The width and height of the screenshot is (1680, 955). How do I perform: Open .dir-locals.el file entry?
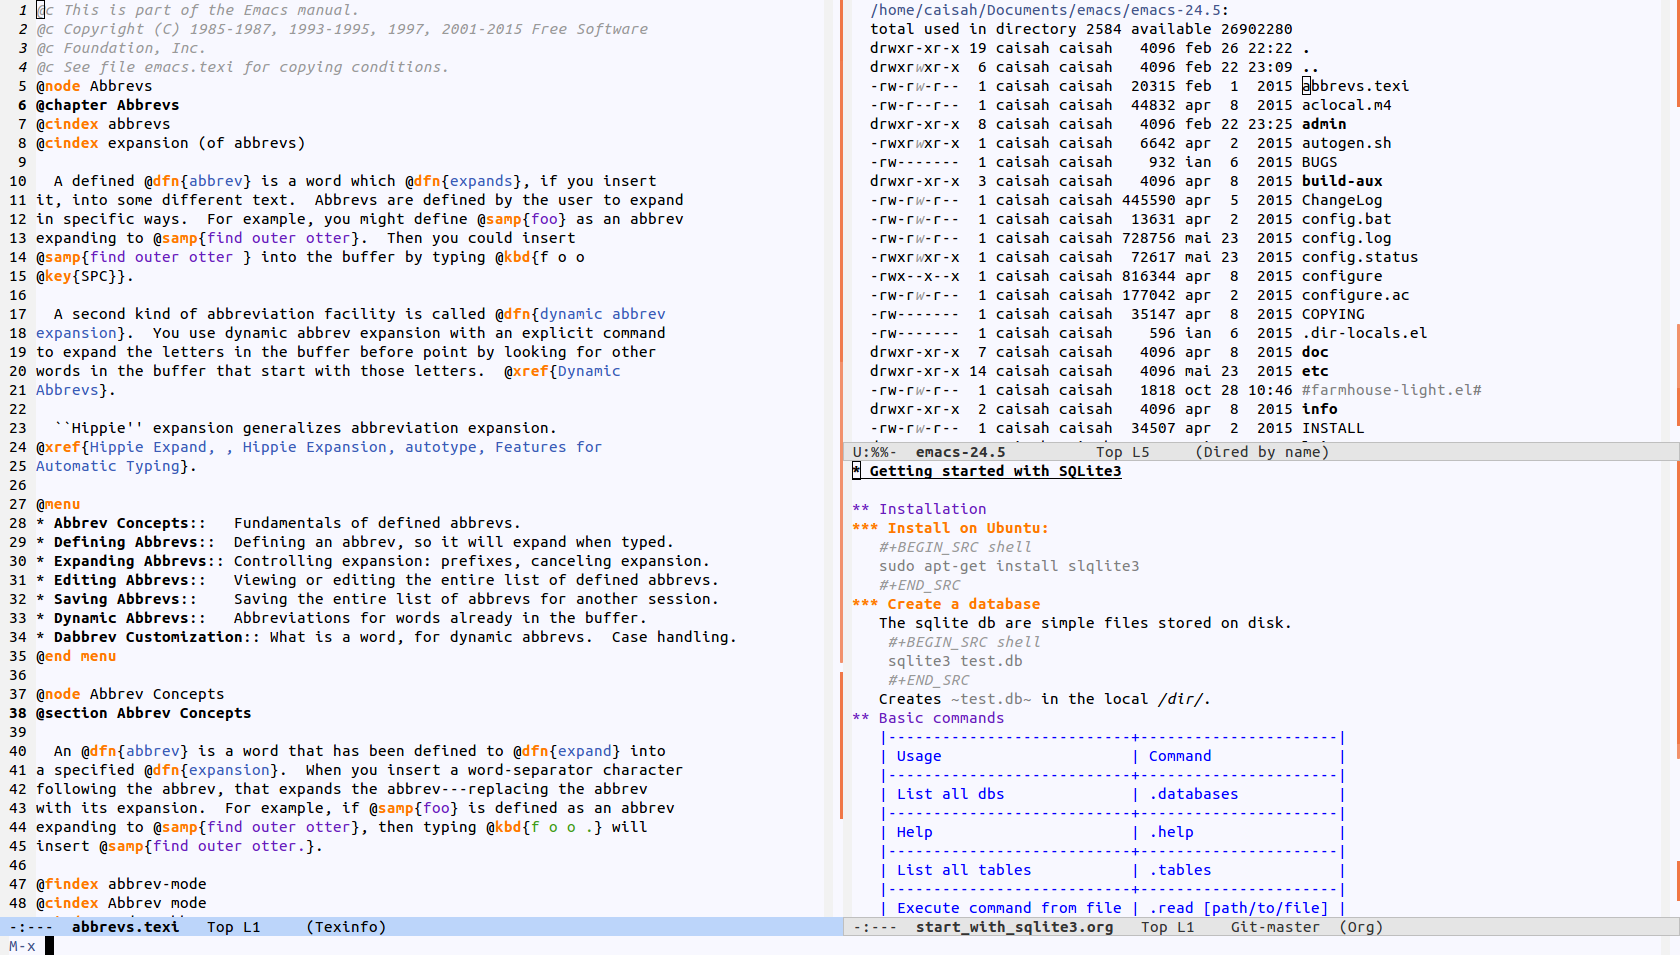point(1364,333)
